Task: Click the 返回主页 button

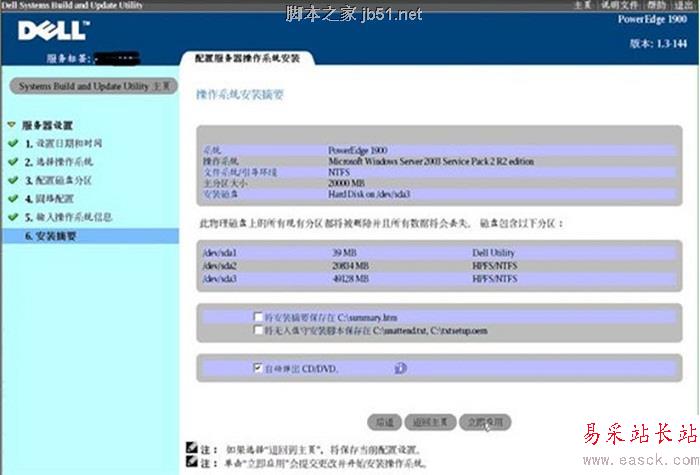Action: pos(430,422)
